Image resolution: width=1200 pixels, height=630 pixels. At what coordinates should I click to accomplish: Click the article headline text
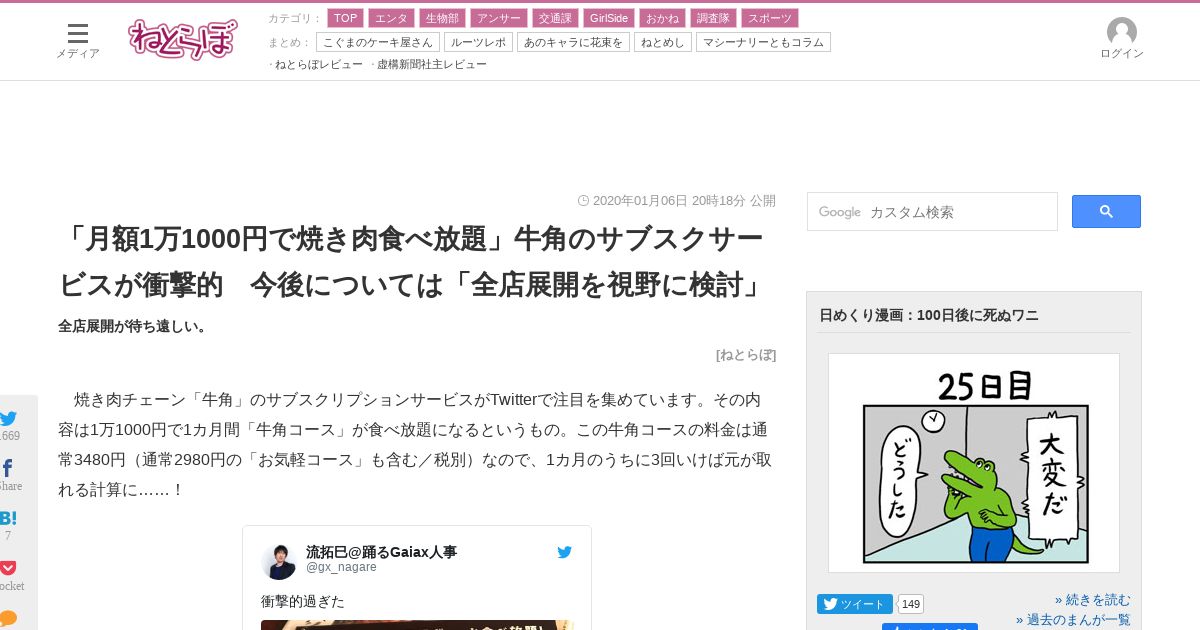coord(413,262)
